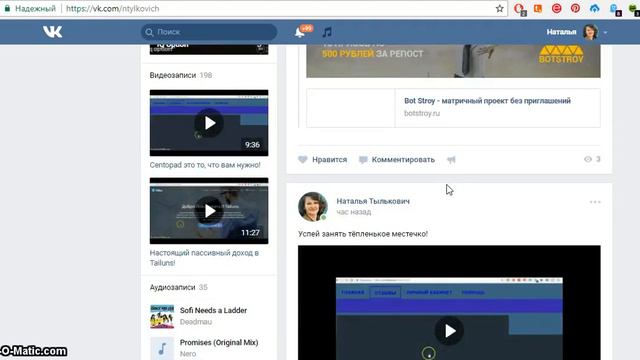
Task: Open the 'час назад' post timestamp
Action: 353,212
